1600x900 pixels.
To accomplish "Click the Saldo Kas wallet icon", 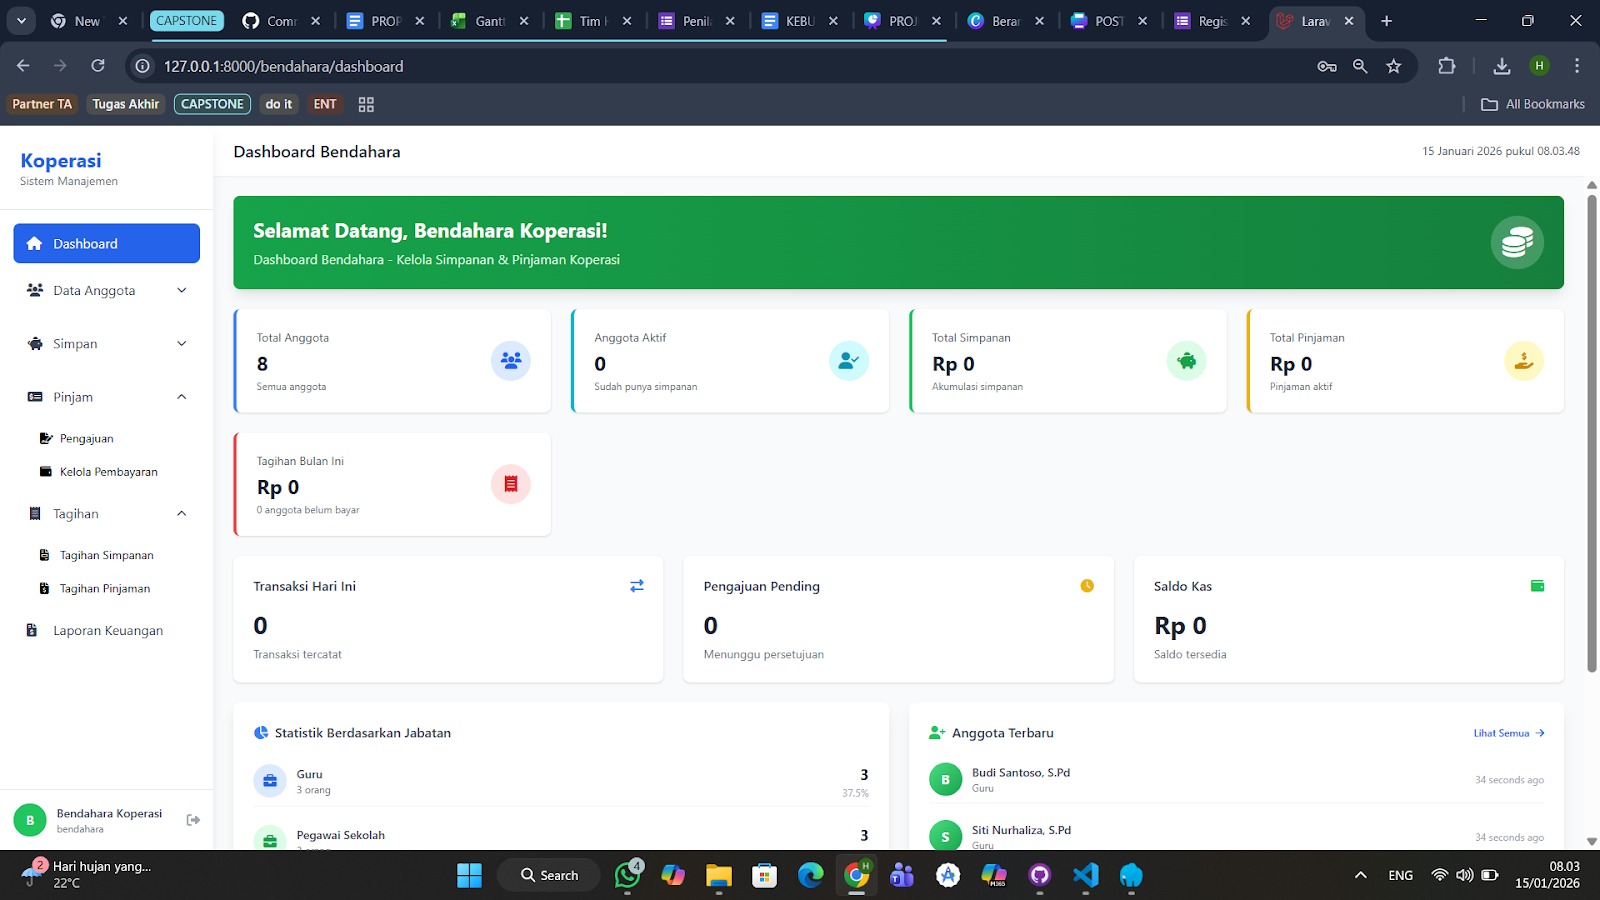I will pyautogui.click(x=1537, y=586).
